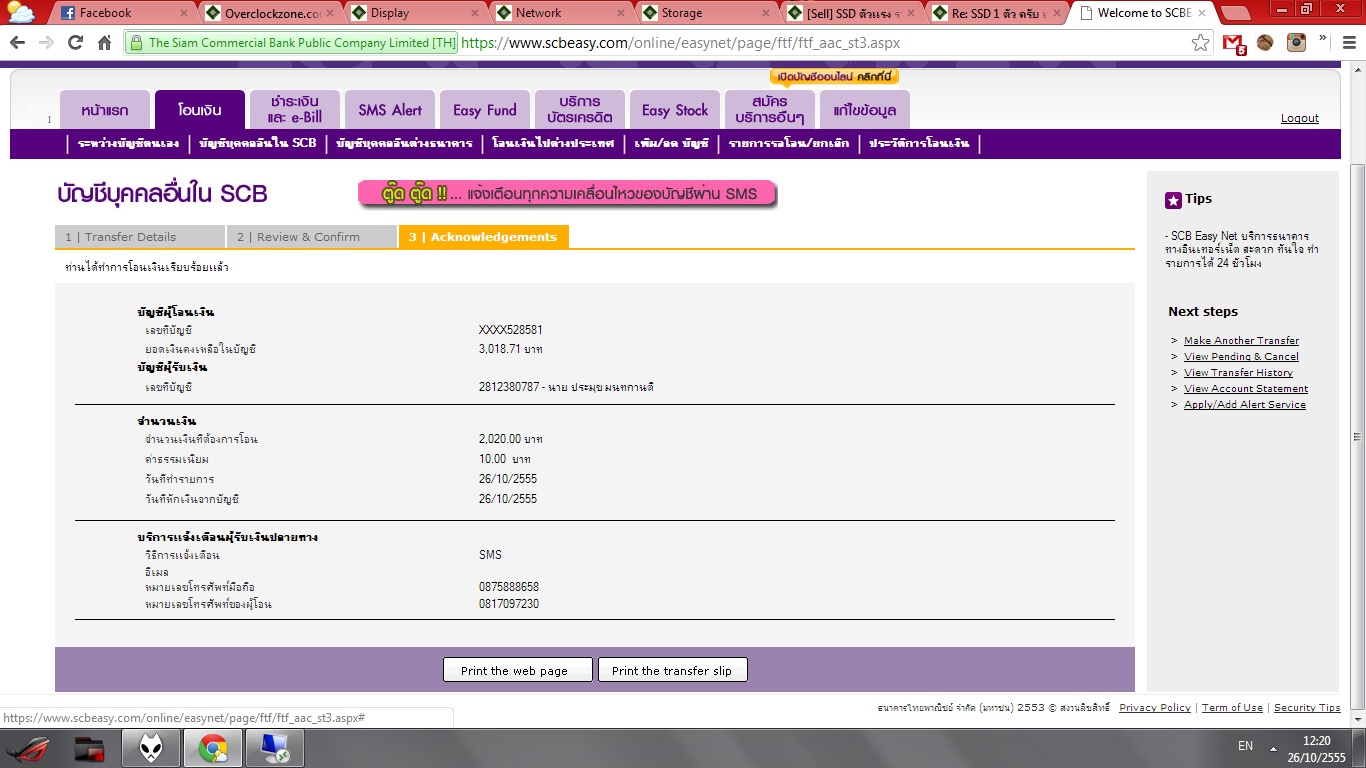Show hidden extensions with the double chevron

1323,40
